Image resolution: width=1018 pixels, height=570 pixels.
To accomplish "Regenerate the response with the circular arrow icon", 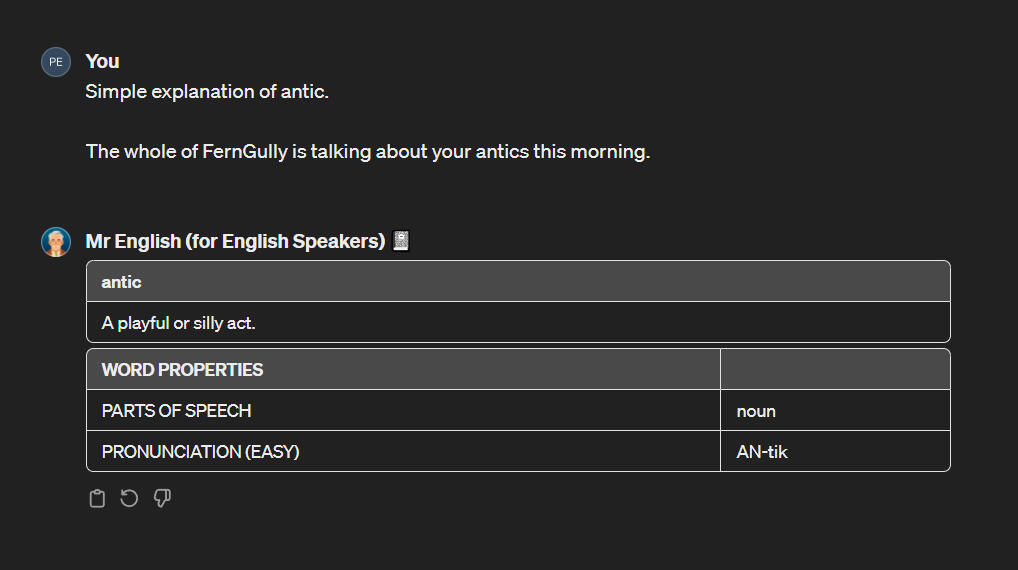I will (x=129, y=498).
